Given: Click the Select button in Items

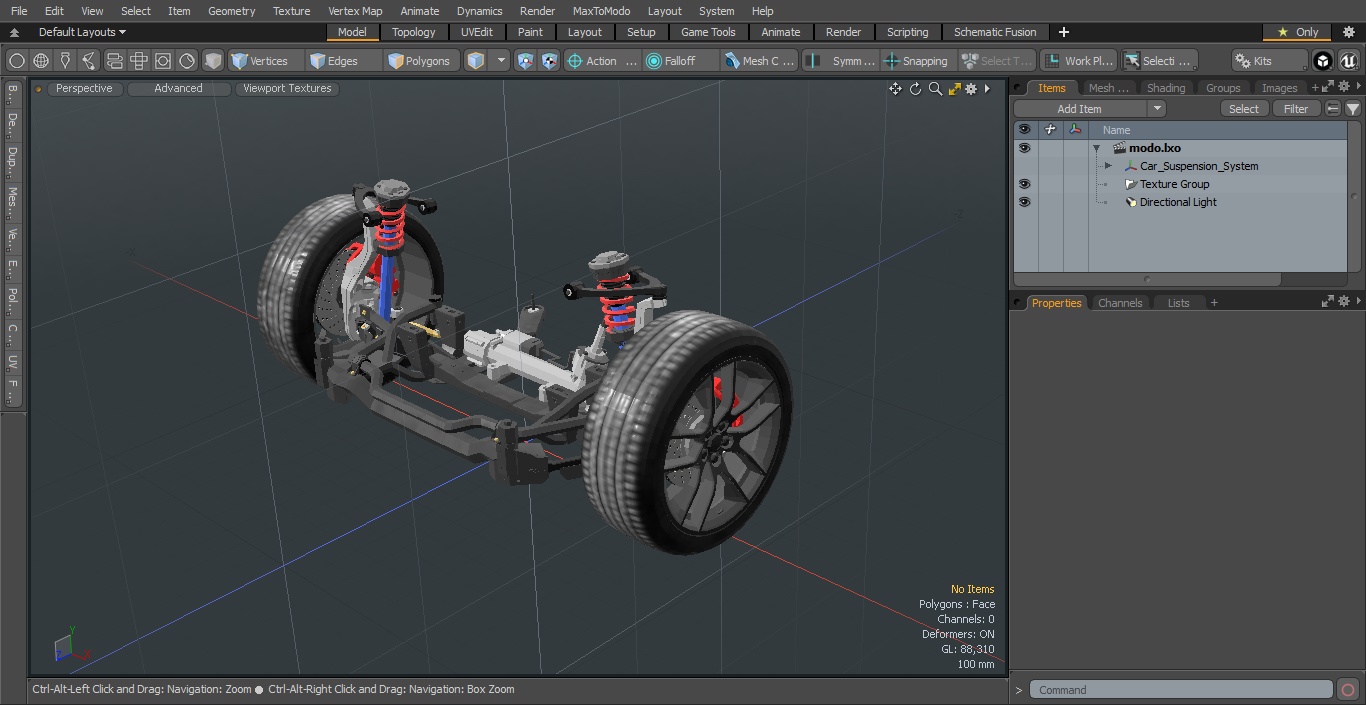Looking at the screenshot, I should 1244,109.
